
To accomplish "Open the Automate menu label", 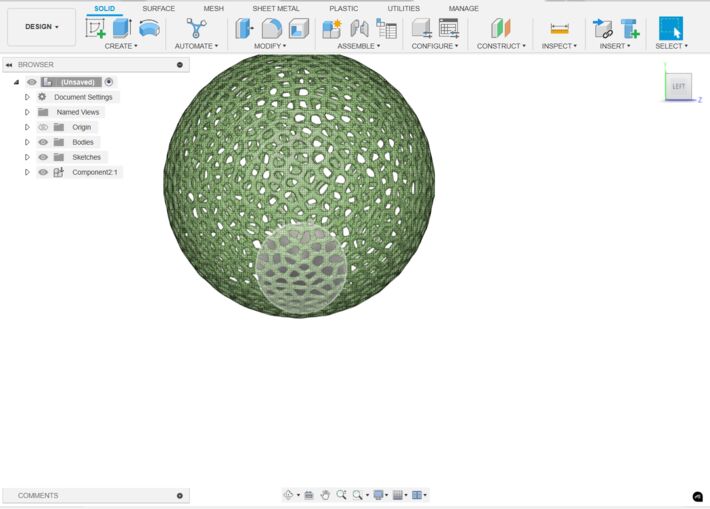I will click(196, 46).
